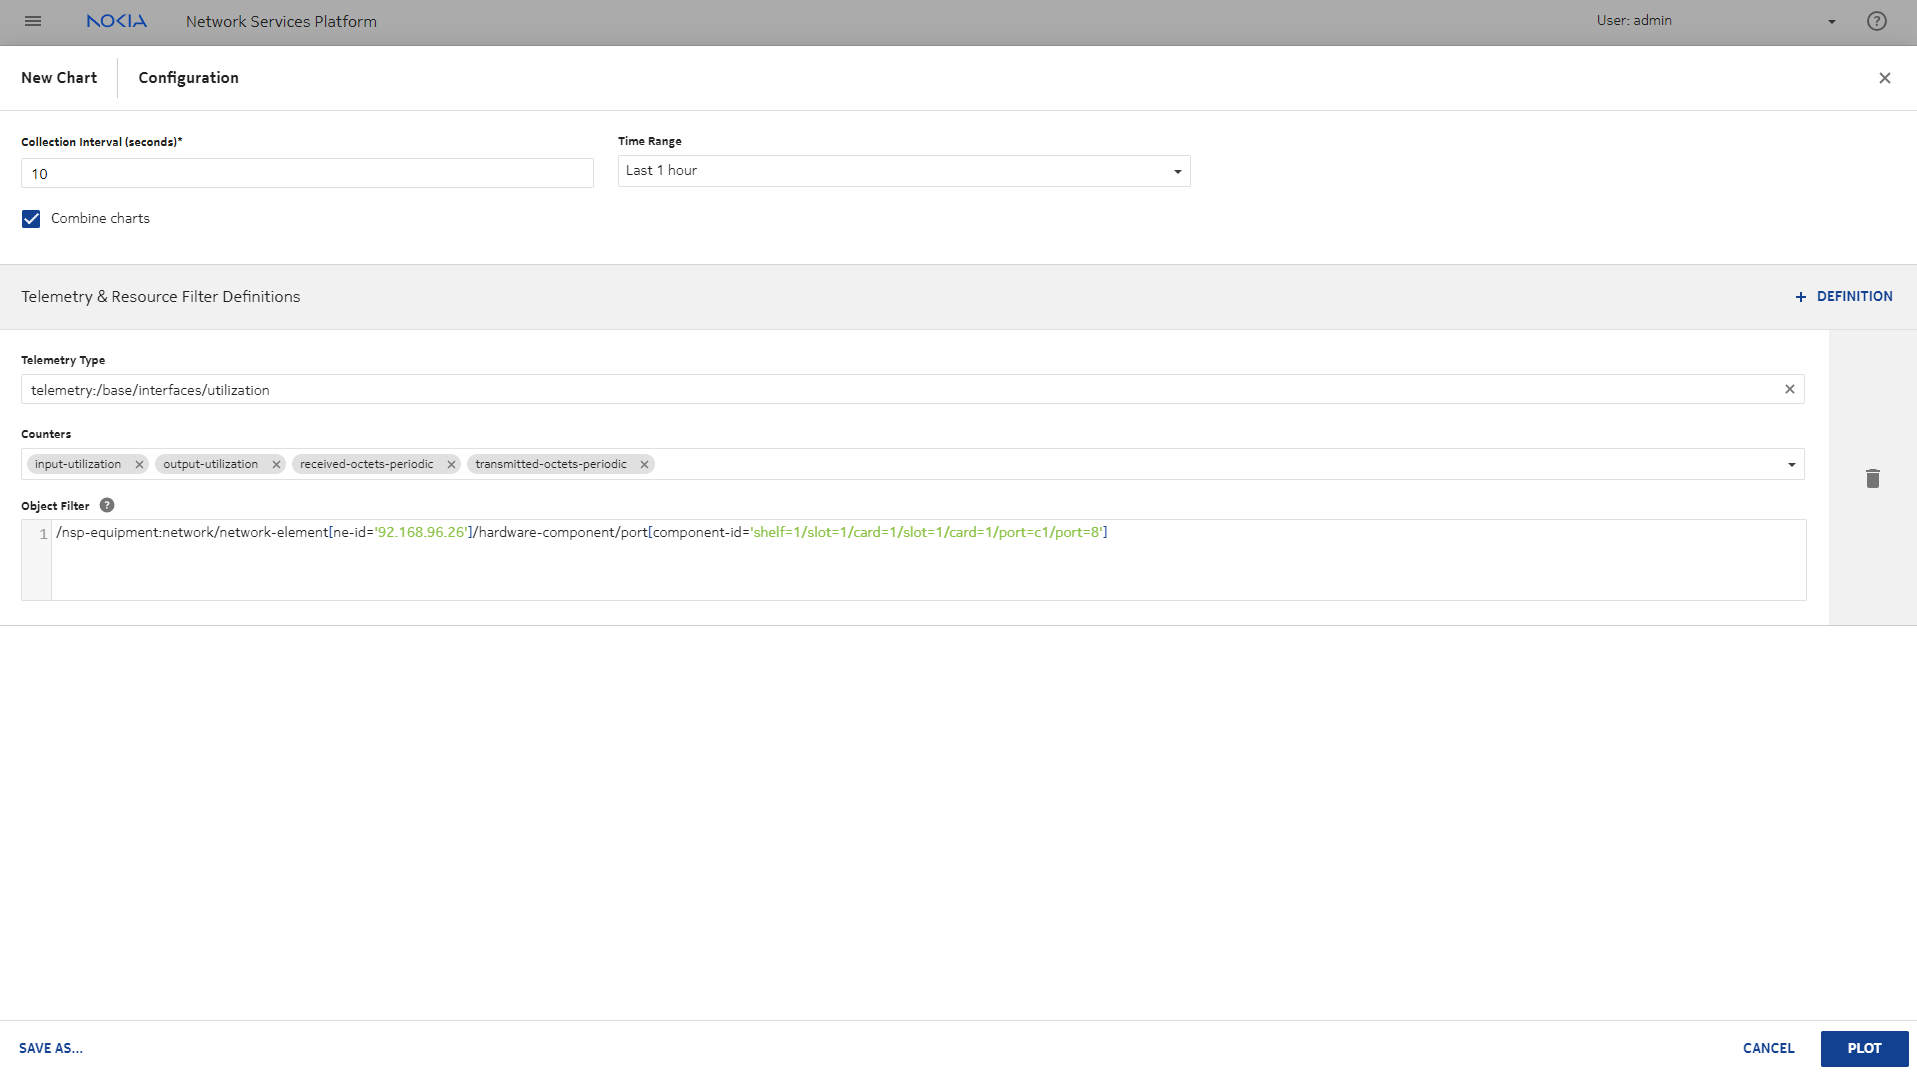Remove the output-utilization counter chip

point(276,464)
